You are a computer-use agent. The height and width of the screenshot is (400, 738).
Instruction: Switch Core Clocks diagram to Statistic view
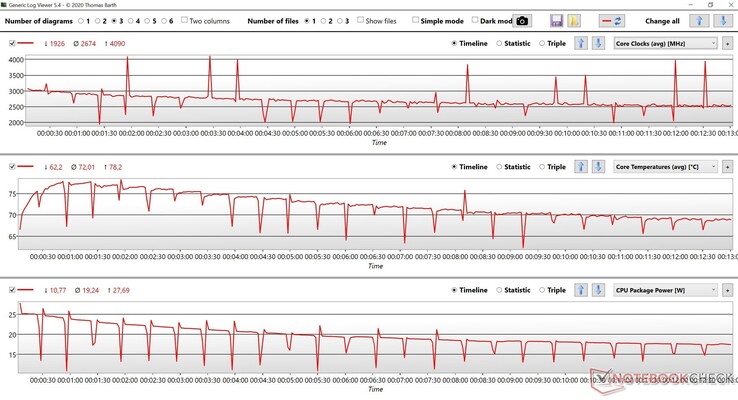500,43
